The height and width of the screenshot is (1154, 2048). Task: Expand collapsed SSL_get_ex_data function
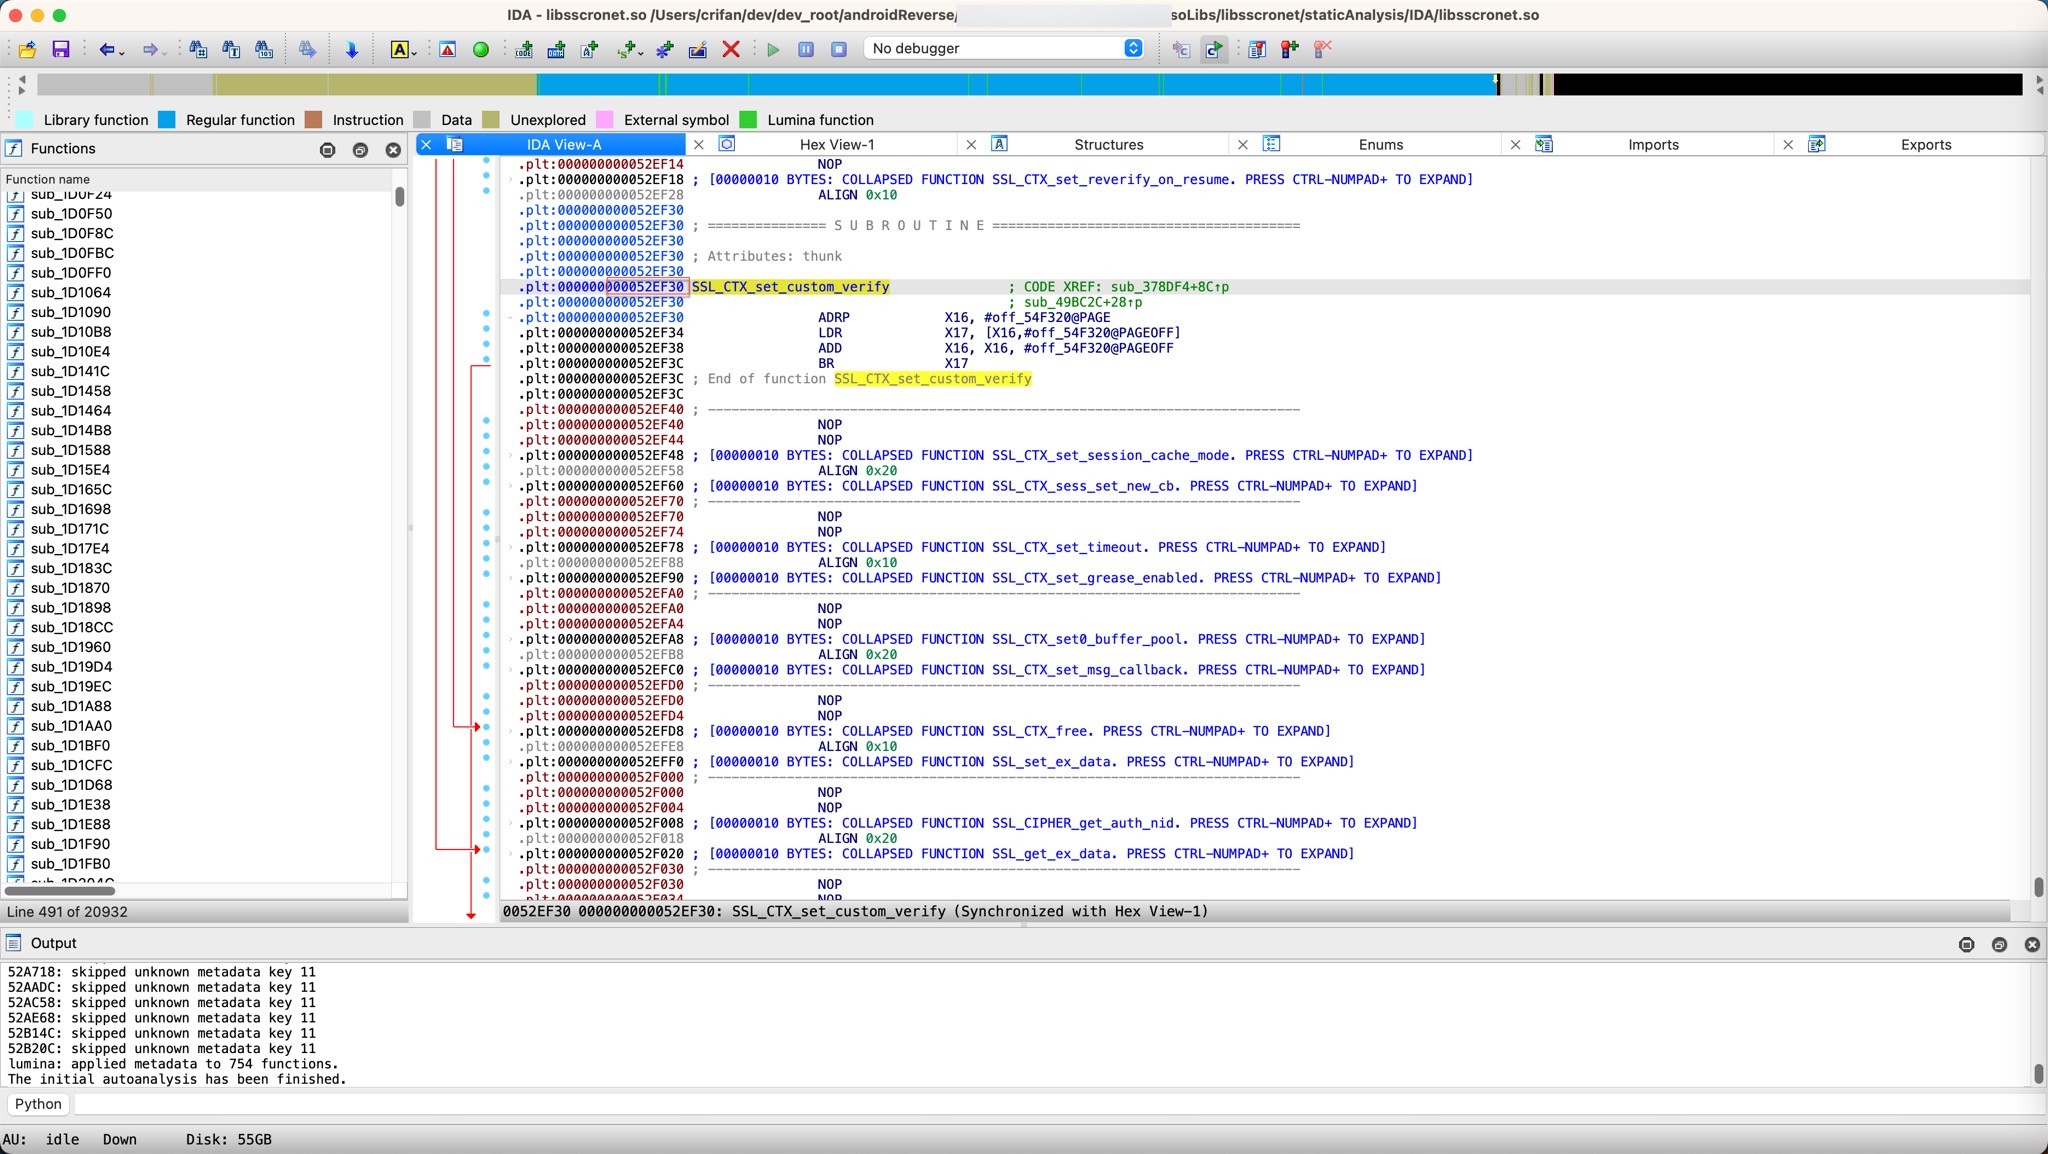pos(511,854)
